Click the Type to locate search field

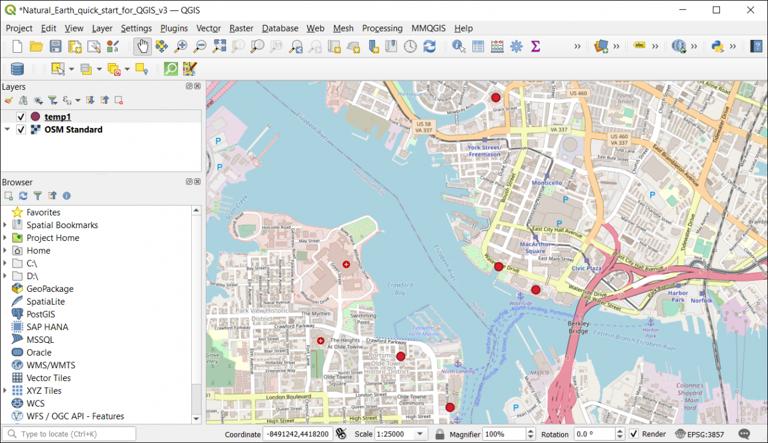[69, 434]
